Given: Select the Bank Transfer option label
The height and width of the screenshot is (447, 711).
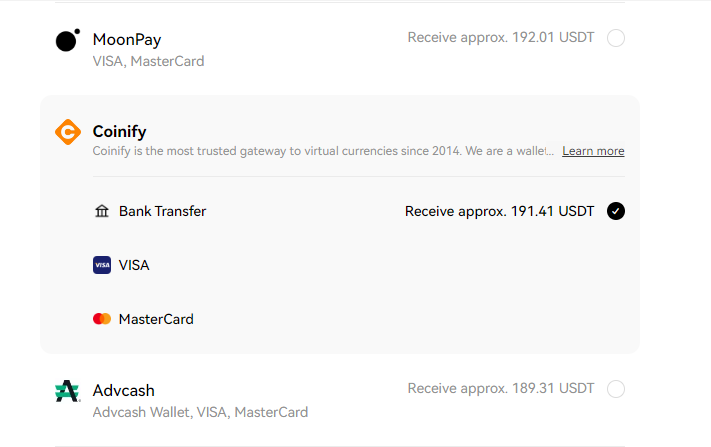Looking at the screenshot, I should pyautogui.click(x=162, y=211).
